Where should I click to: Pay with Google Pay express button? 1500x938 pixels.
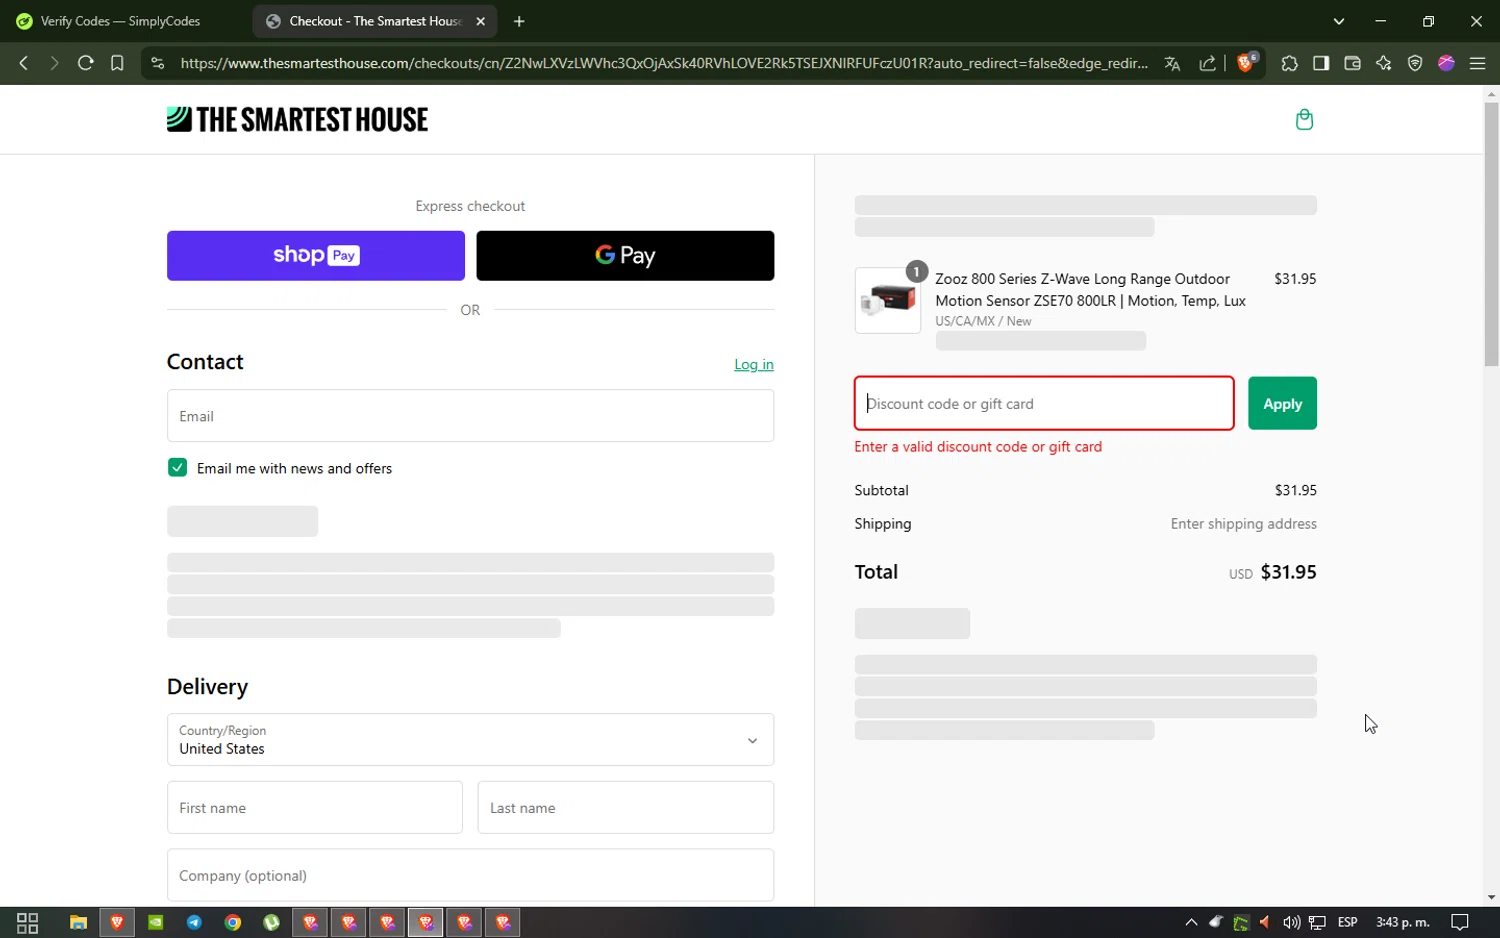coord(625,256)
